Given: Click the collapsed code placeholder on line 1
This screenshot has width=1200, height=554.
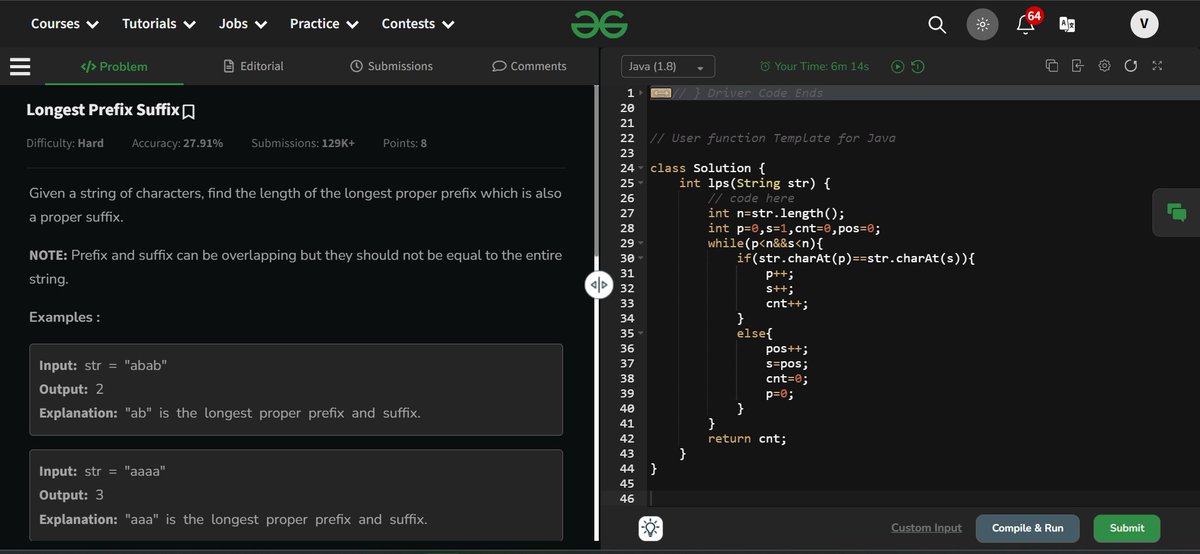Looking at the screenshot, I should coord(660,93).
